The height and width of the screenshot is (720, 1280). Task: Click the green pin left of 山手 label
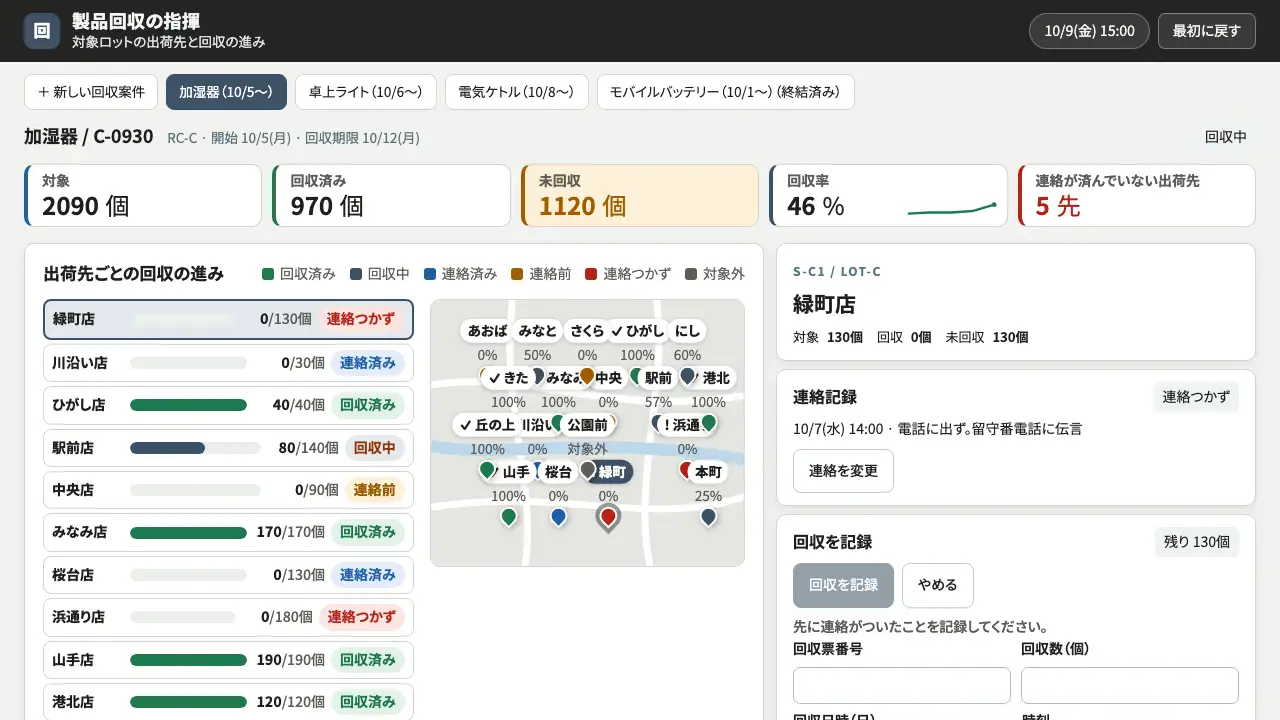(x=487, y=469)
